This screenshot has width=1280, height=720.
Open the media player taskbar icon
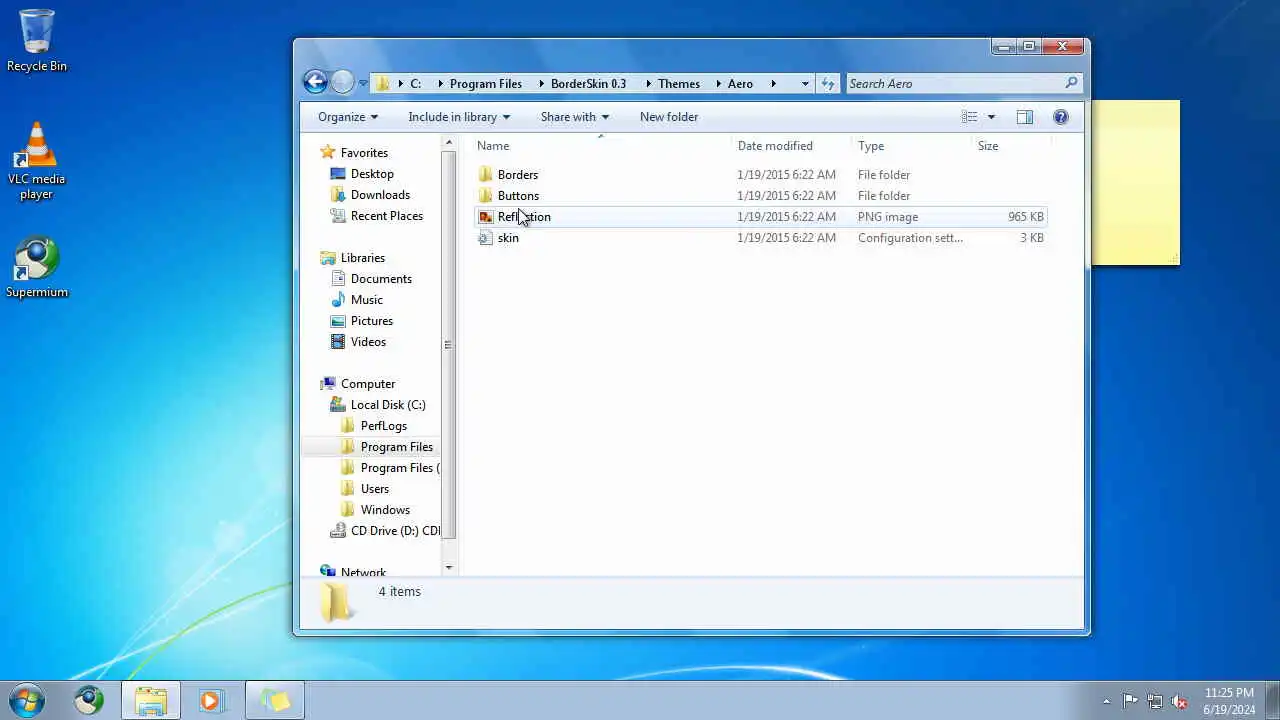click(x=211, y=701)
